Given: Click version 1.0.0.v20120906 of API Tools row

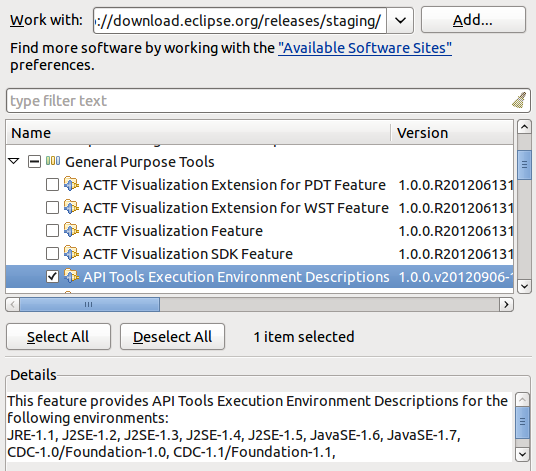Looking at the screenshot, I should [456, 277].
